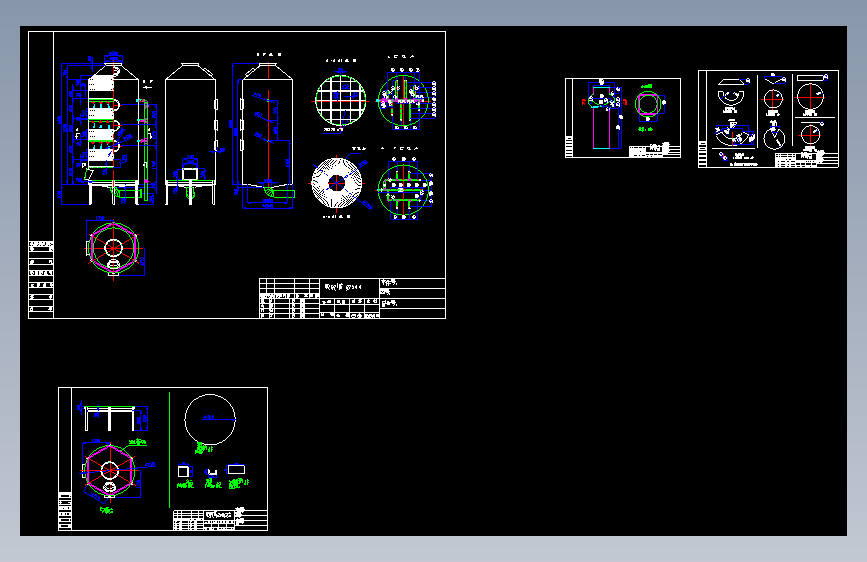Select the top-right red crosshair circle in the far-right sheet
The height and width of the screenshot is (562, 867).
(x=810, y=97)
